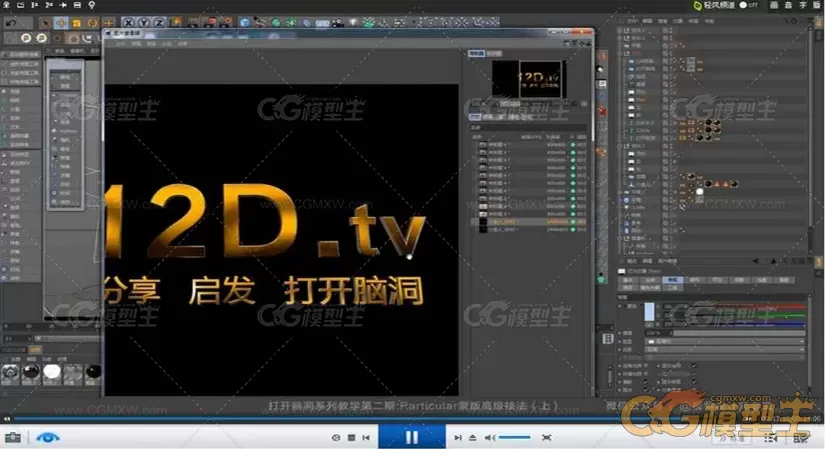
Task: Click the eject open-file button
Action: (472, 437)
